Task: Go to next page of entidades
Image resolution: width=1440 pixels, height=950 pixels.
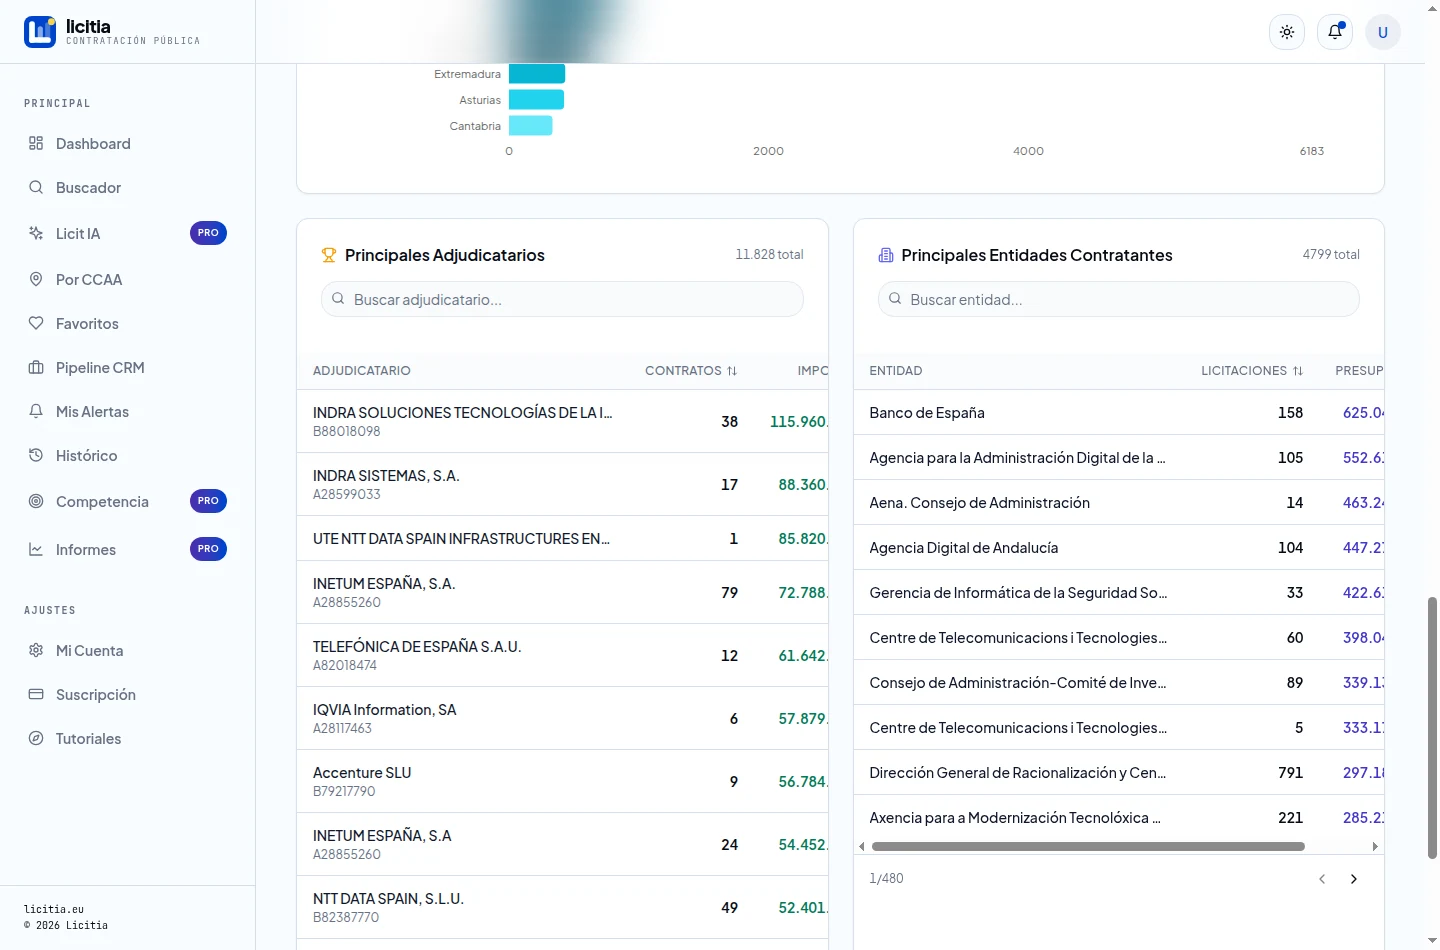Action: [1354, 879]
